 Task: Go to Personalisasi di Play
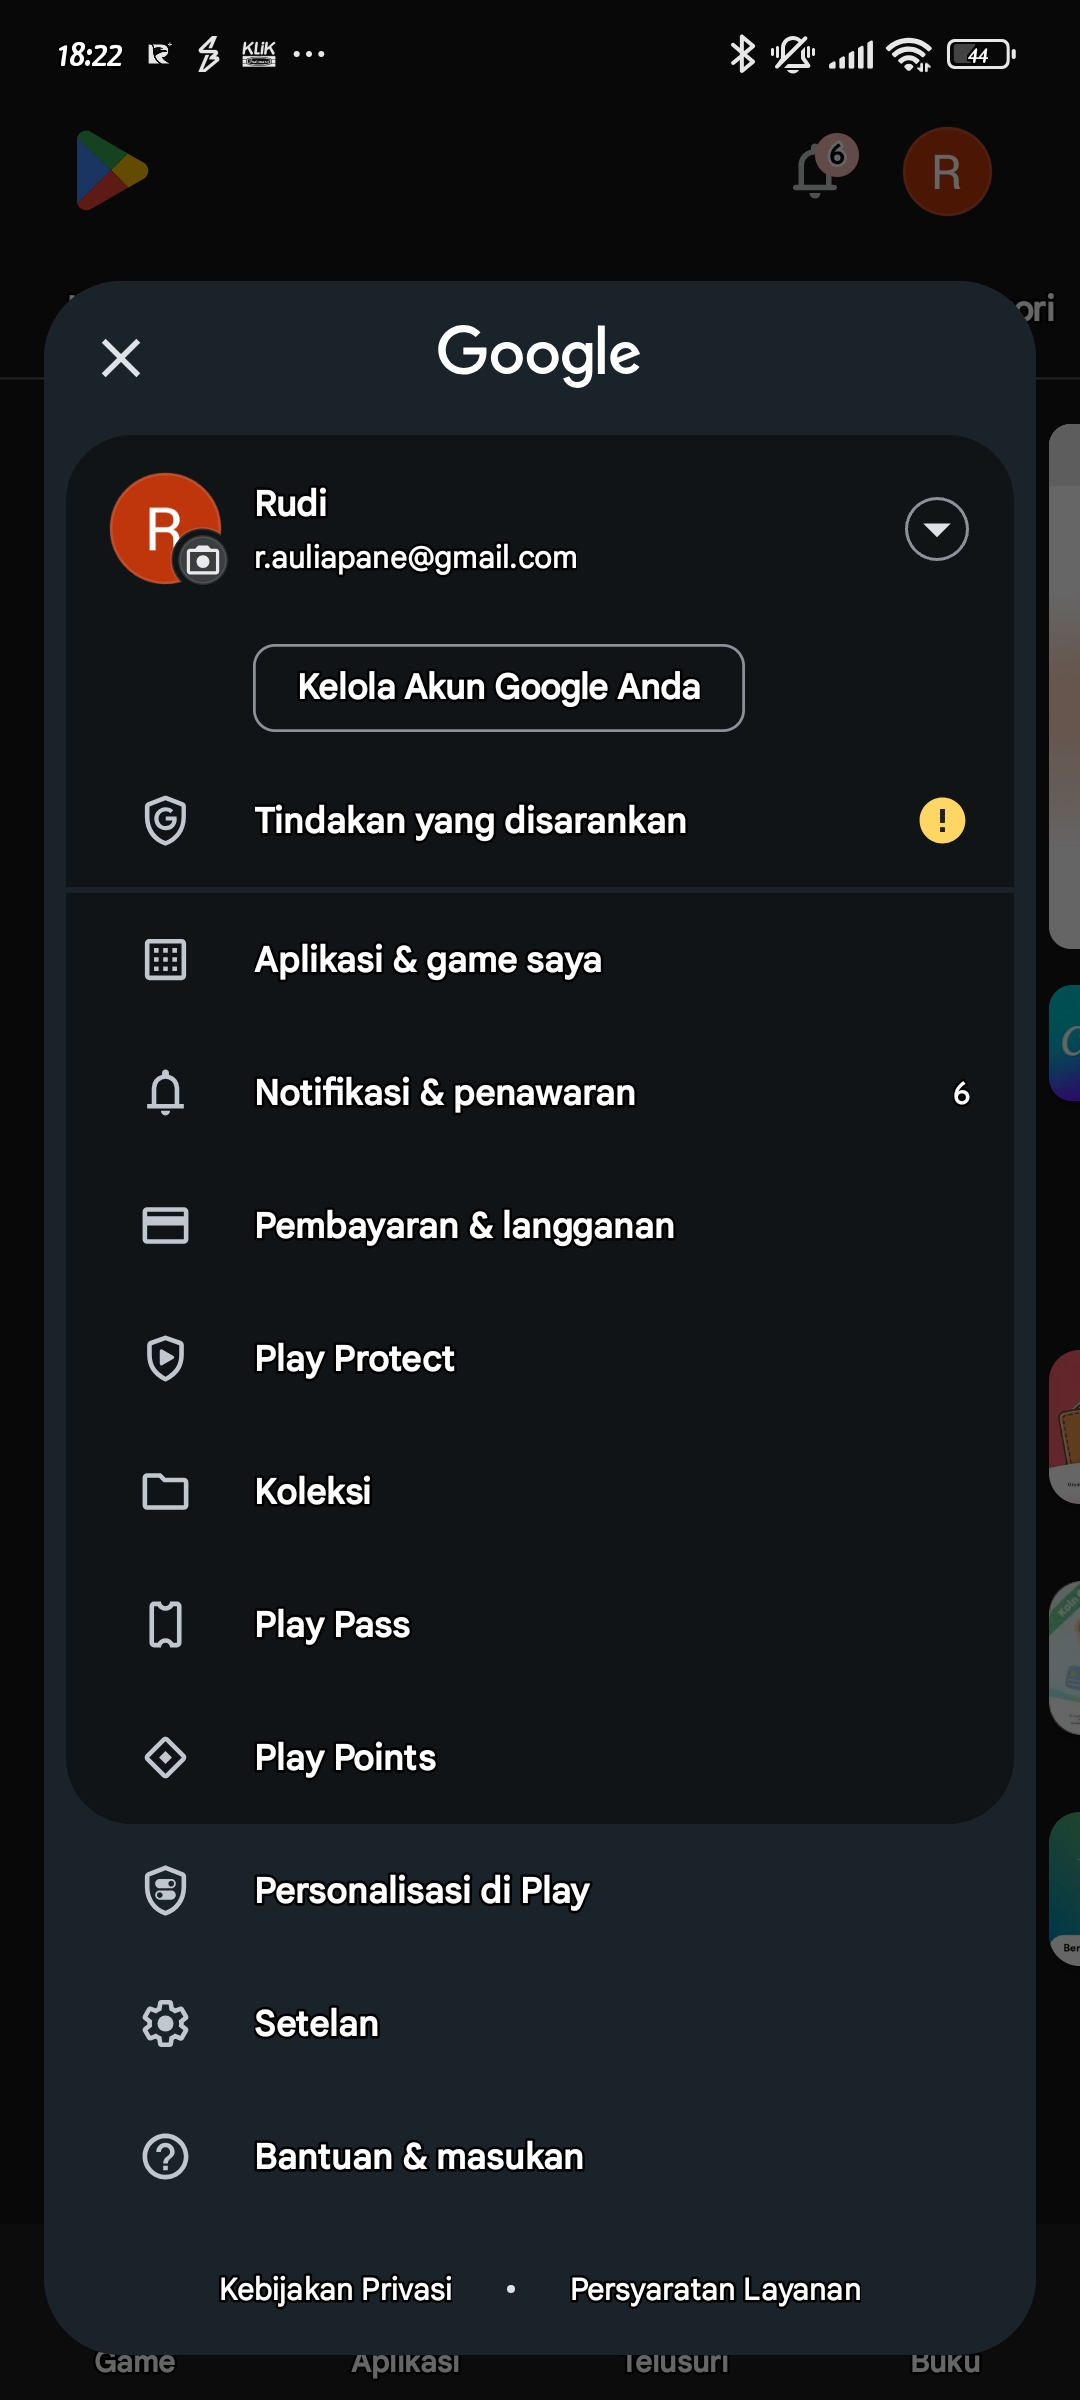click(421, 1891)
